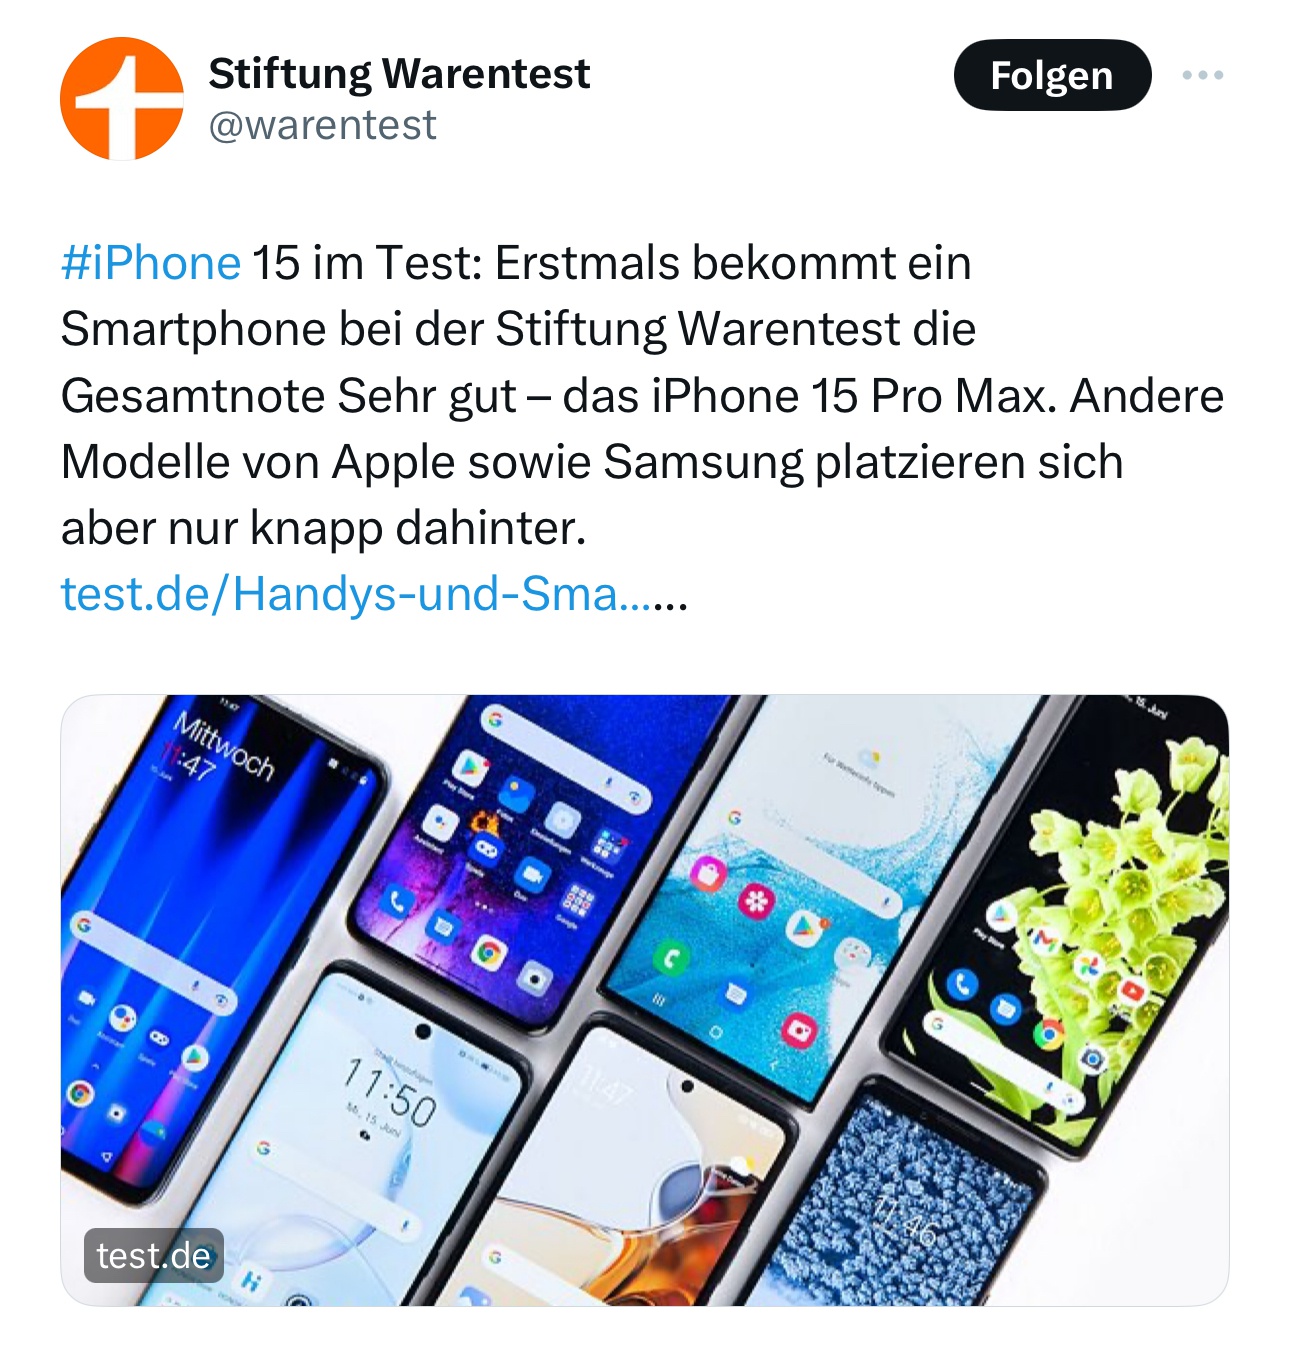Image resolution: width=1290 pixels, height=1358 pixels.
Task: Open the #iPhone hashtag
Action: click(x=151, y=263)
